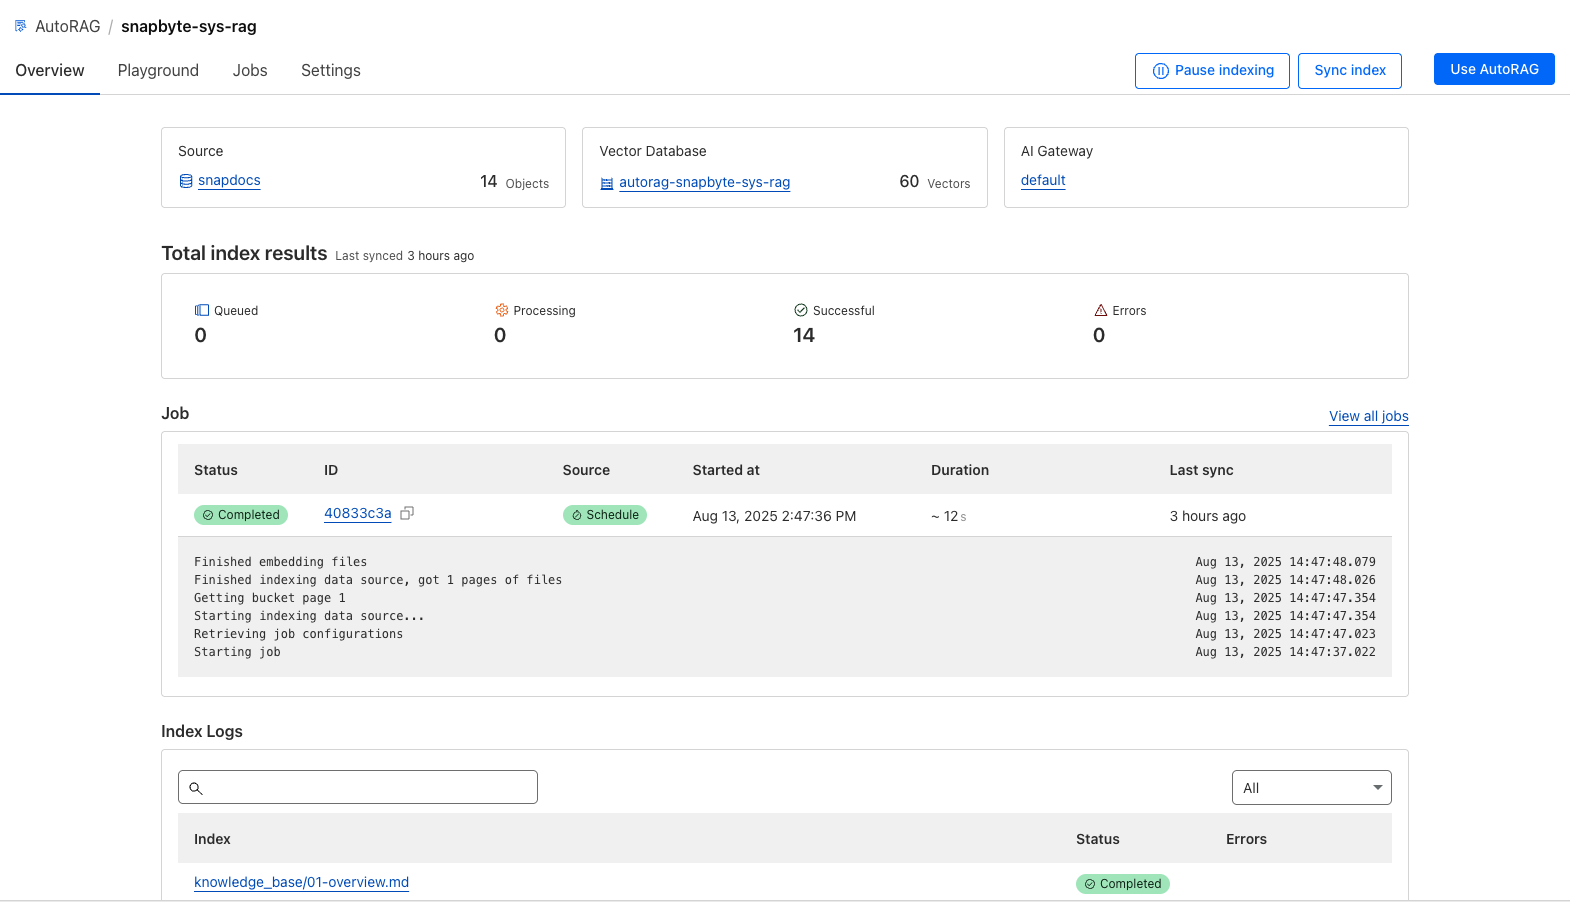
Task: Click the Sync index button
Action: click(1350, 70)
